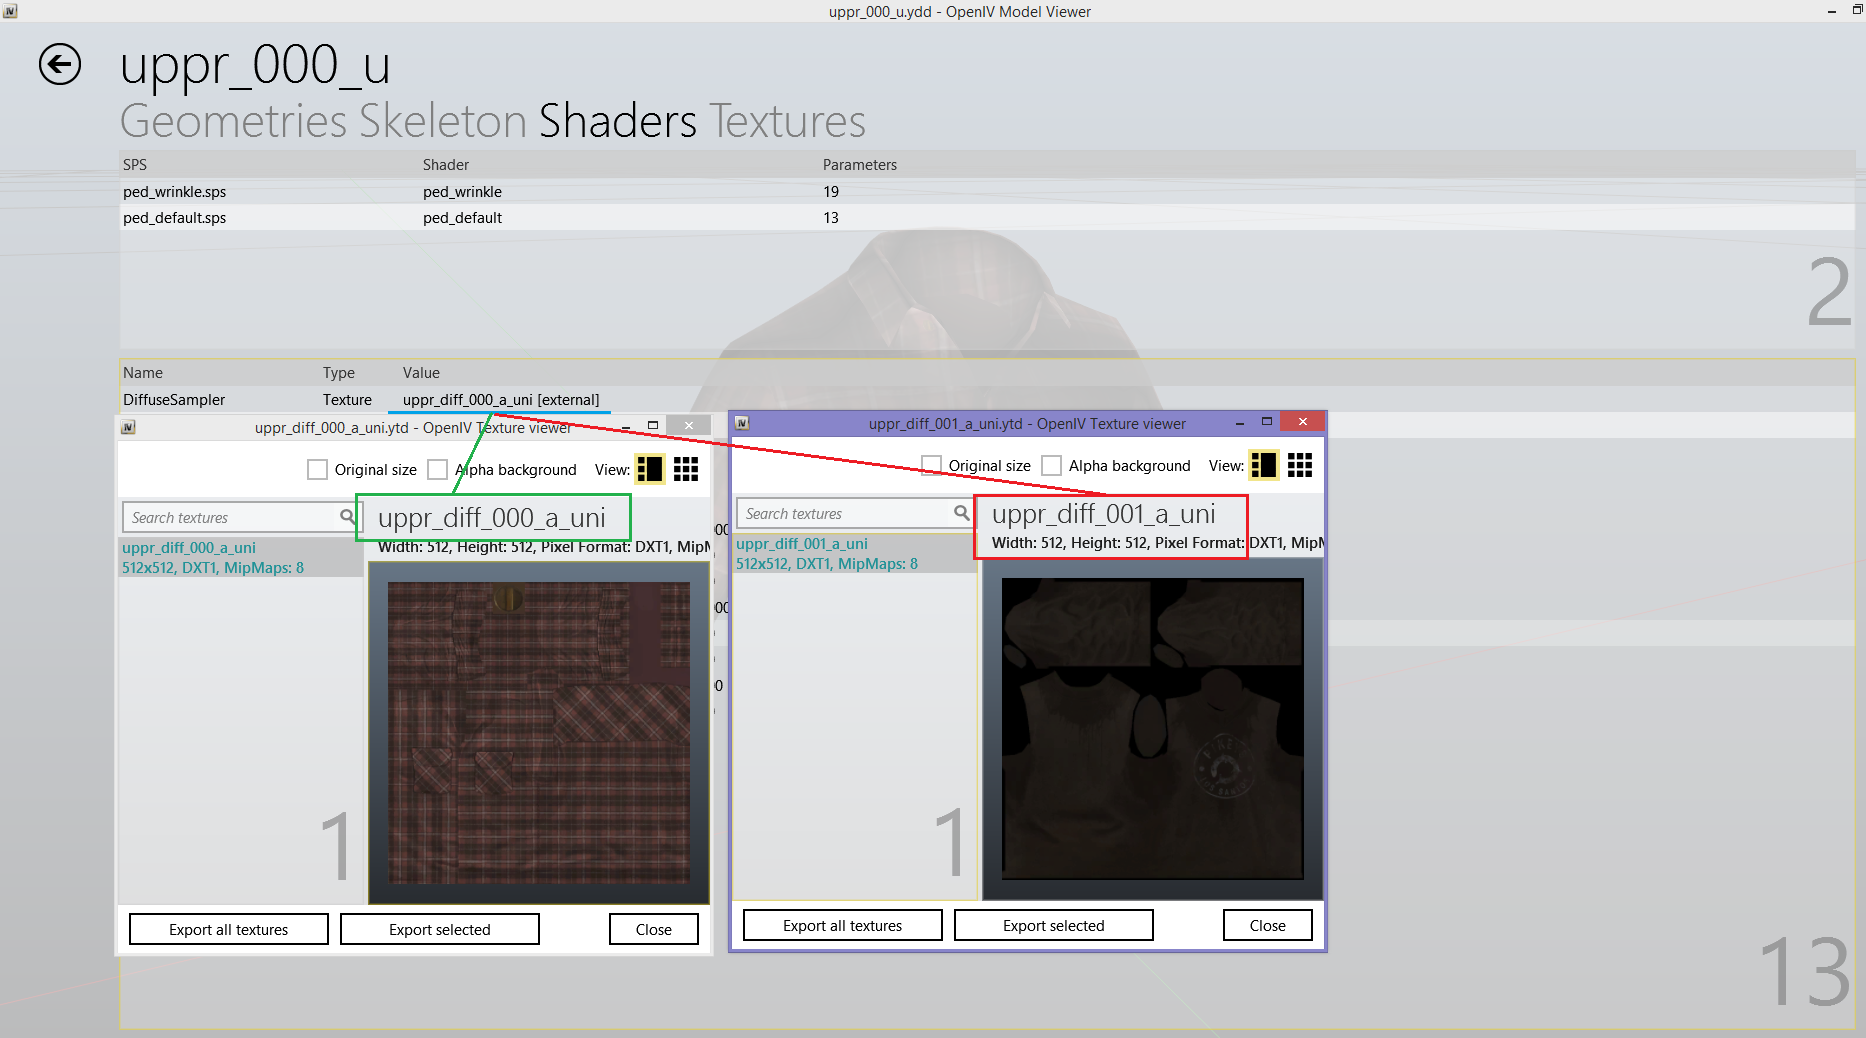Viewport: 1866px width, 1038px height.
Task: Switch to the Skeleton tab
Action: pos(443,122)
